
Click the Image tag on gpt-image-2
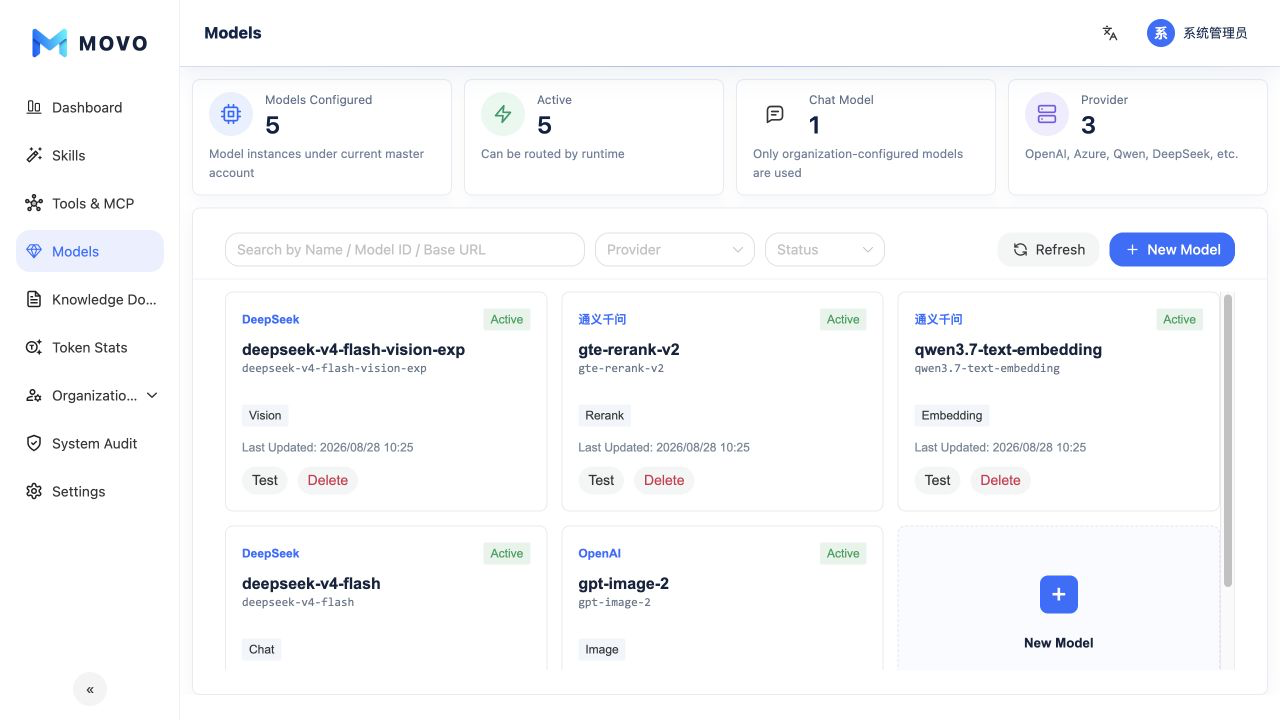tap(602, 649)
